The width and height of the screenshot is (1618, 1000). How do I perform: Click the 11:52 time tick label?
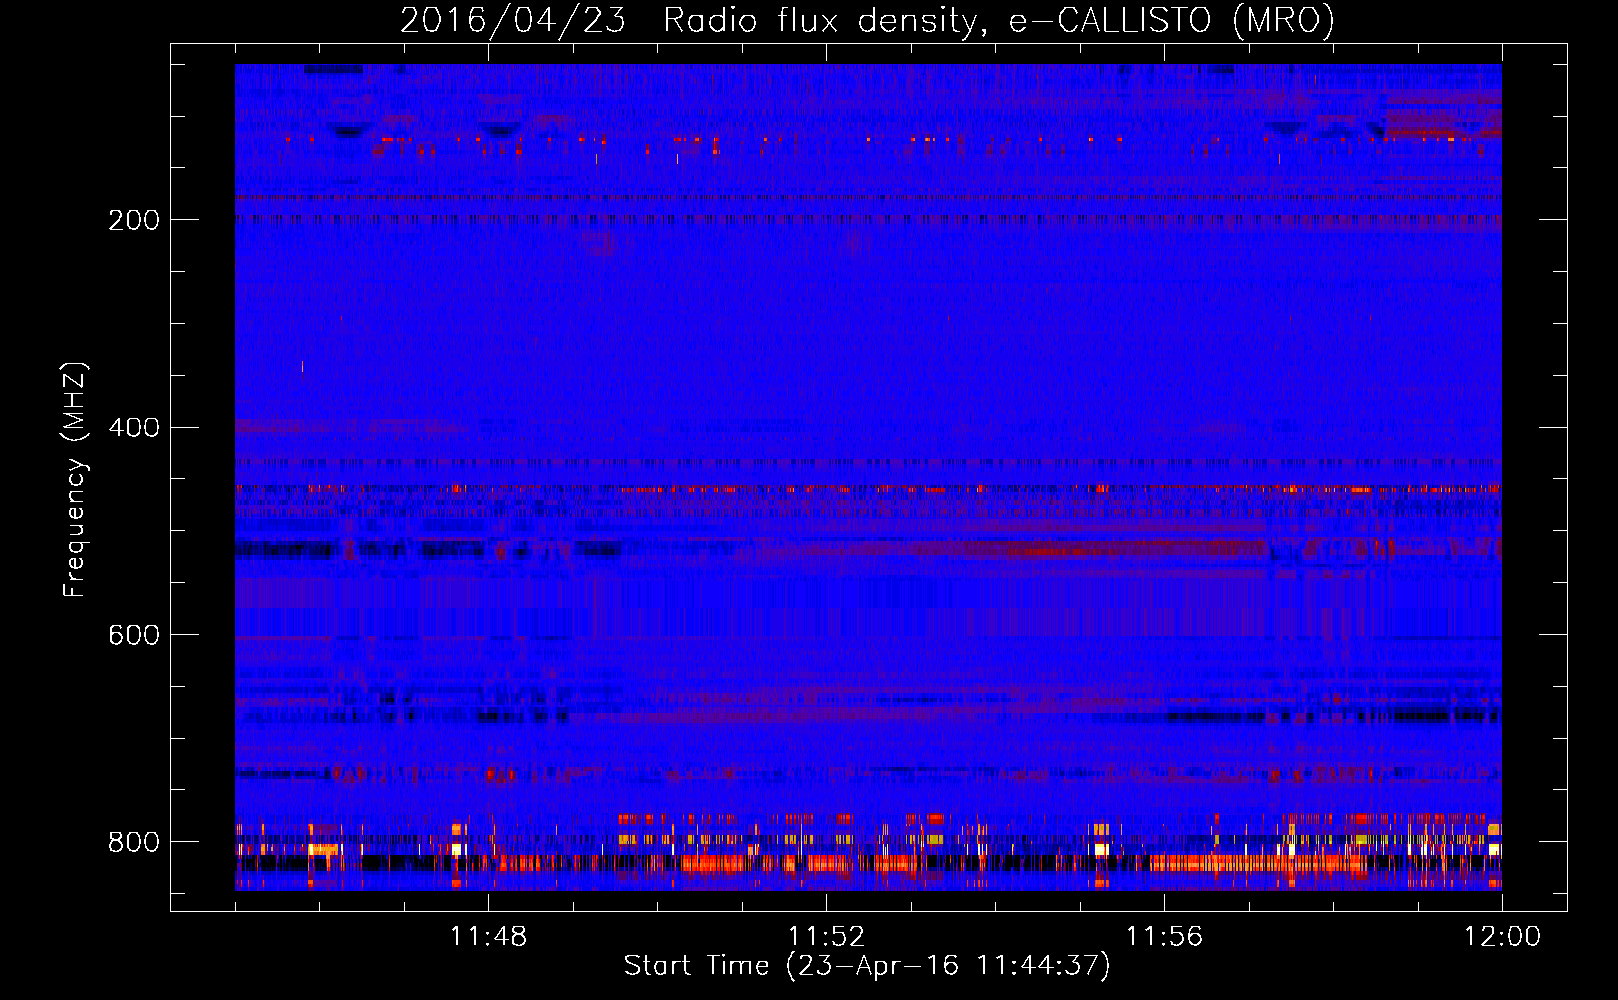click(x=826, y=937)
